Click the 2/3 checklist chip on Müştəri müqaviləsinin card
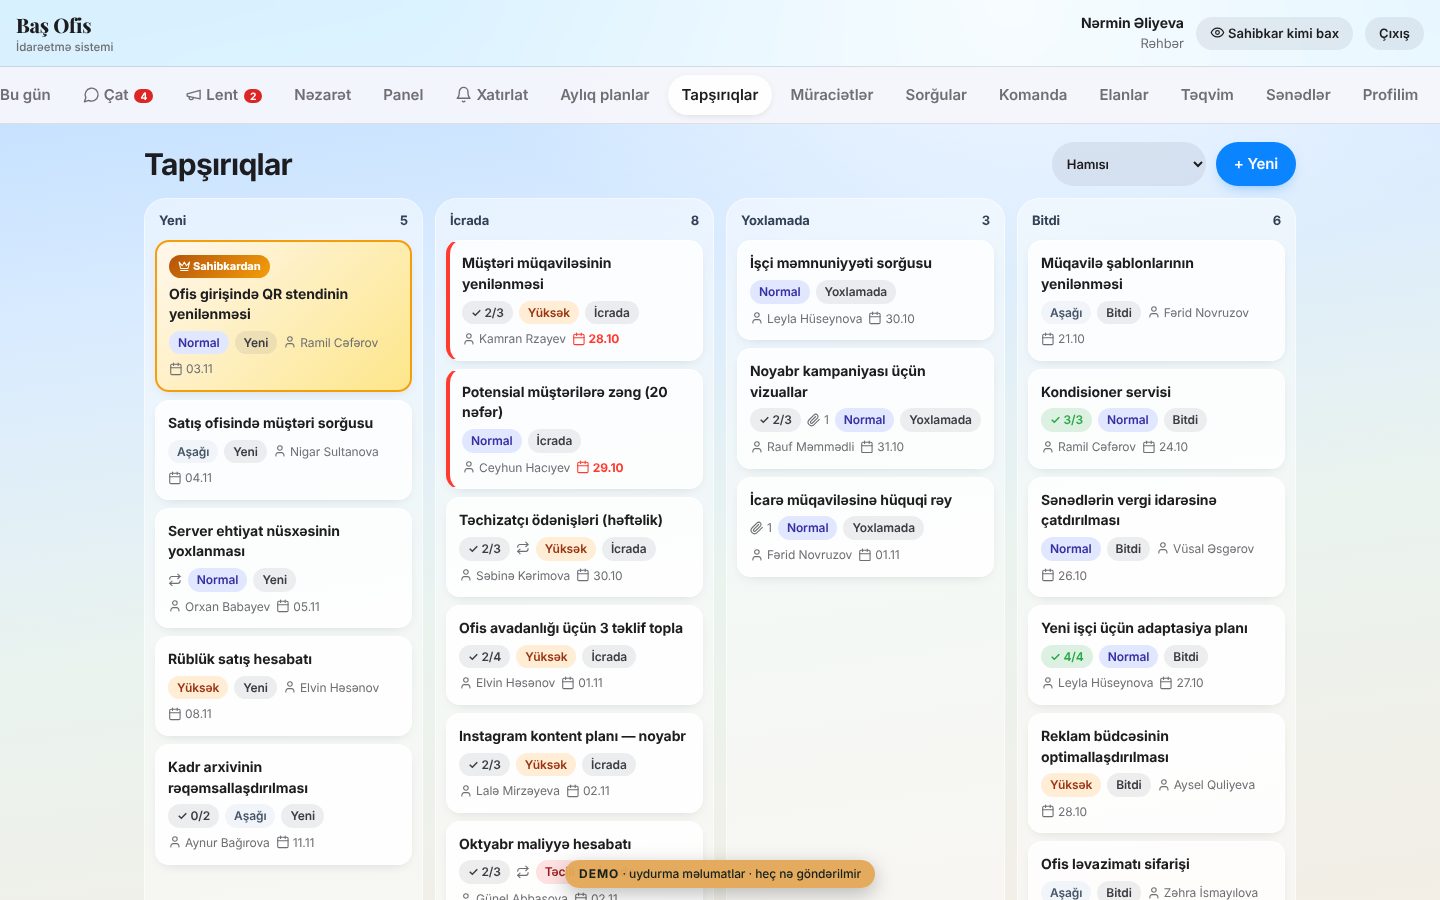Screen dimensions: 1440x900 pos(487,313)
